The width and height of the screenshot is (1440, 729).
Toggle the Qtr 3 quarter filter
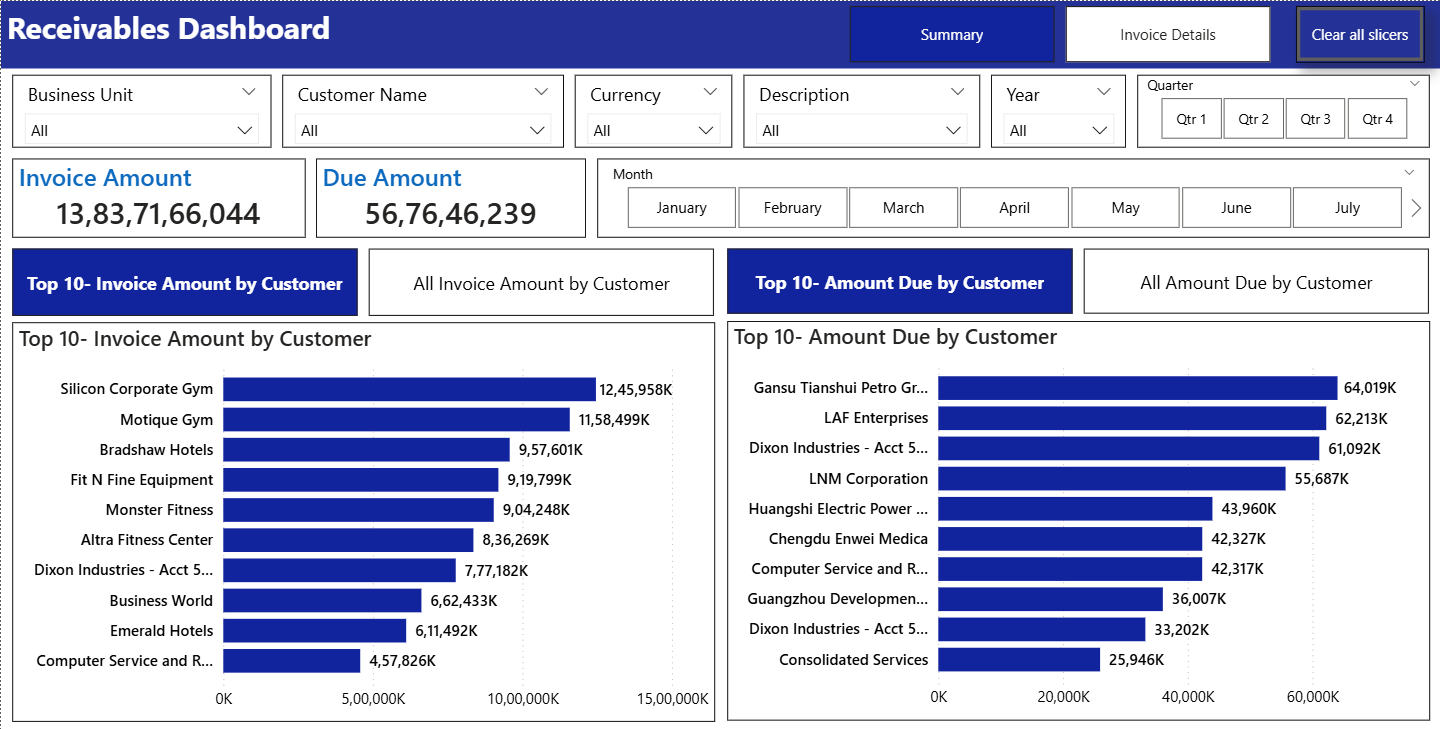(x=1315, y=119)
